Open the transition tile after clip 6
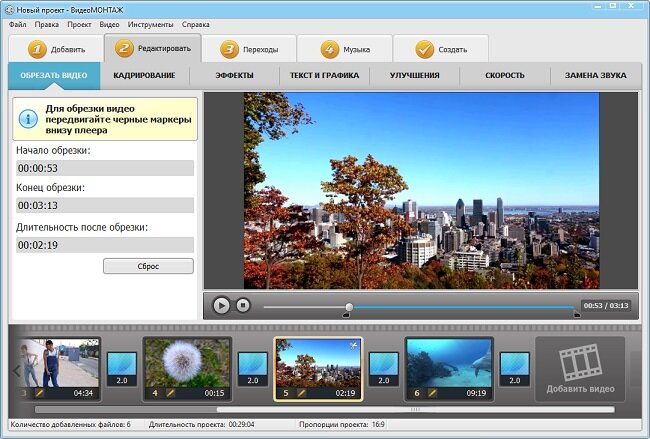The height and width of the screenshot is (439, 650). pos(514,369)
